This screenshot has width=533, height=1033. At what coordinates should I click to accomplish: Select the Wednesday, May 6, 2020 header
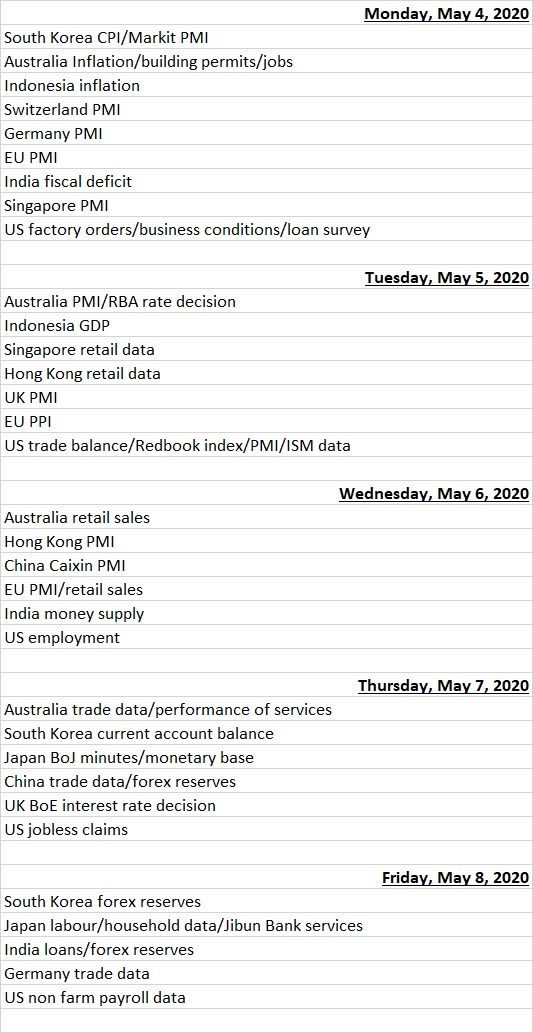[266, 493]
